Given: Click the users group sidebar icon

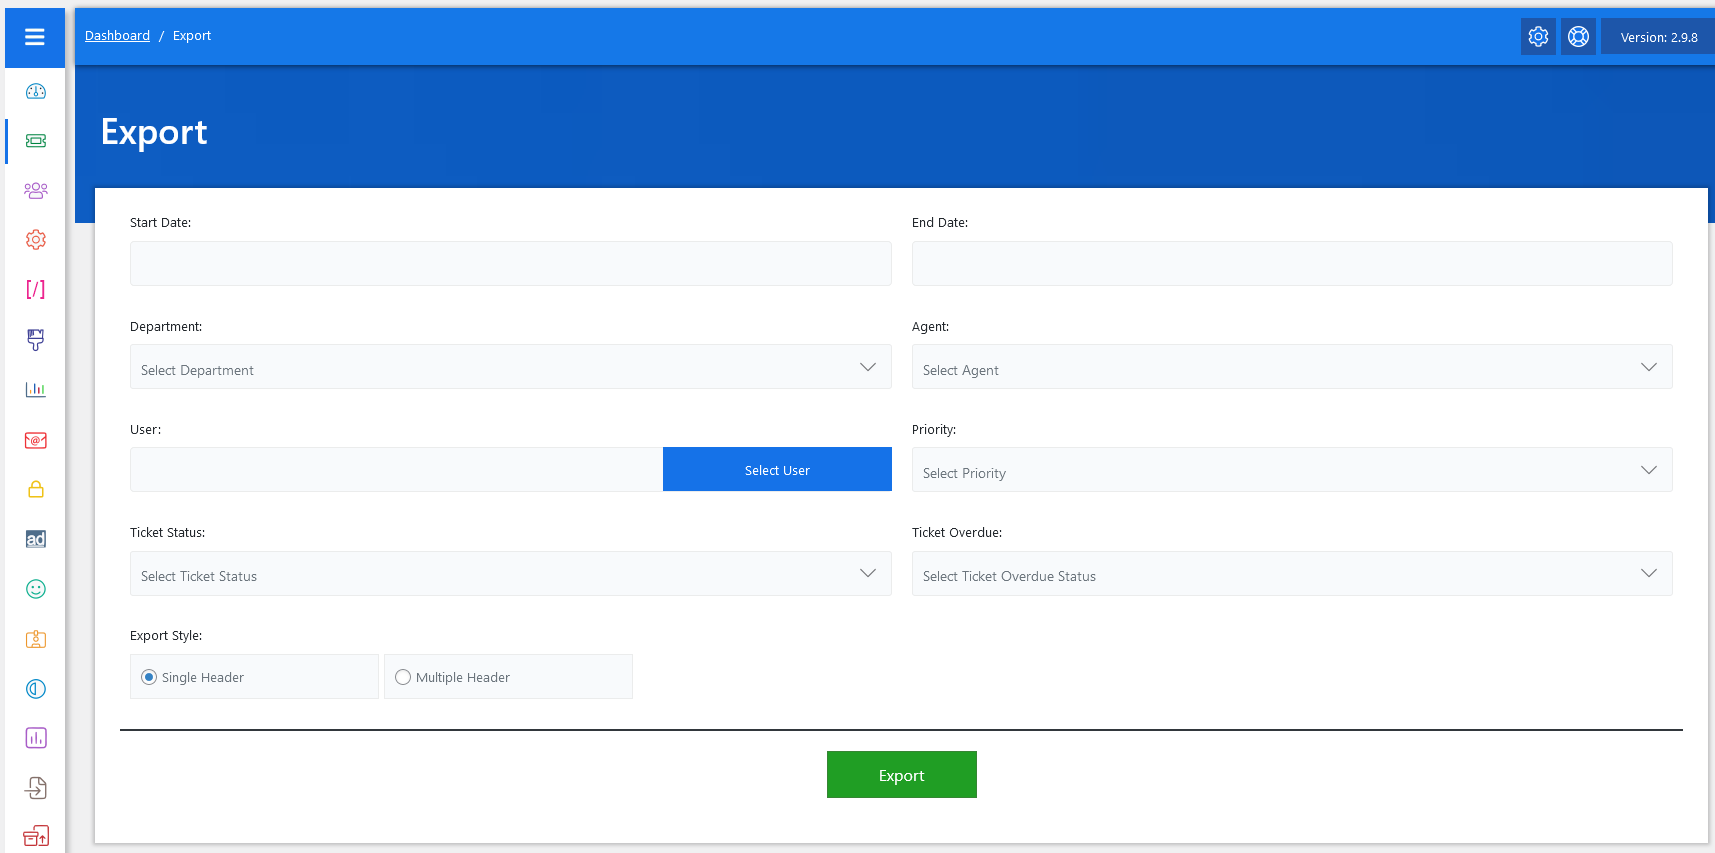Looking at the screenshot, I should pos(36,190).
